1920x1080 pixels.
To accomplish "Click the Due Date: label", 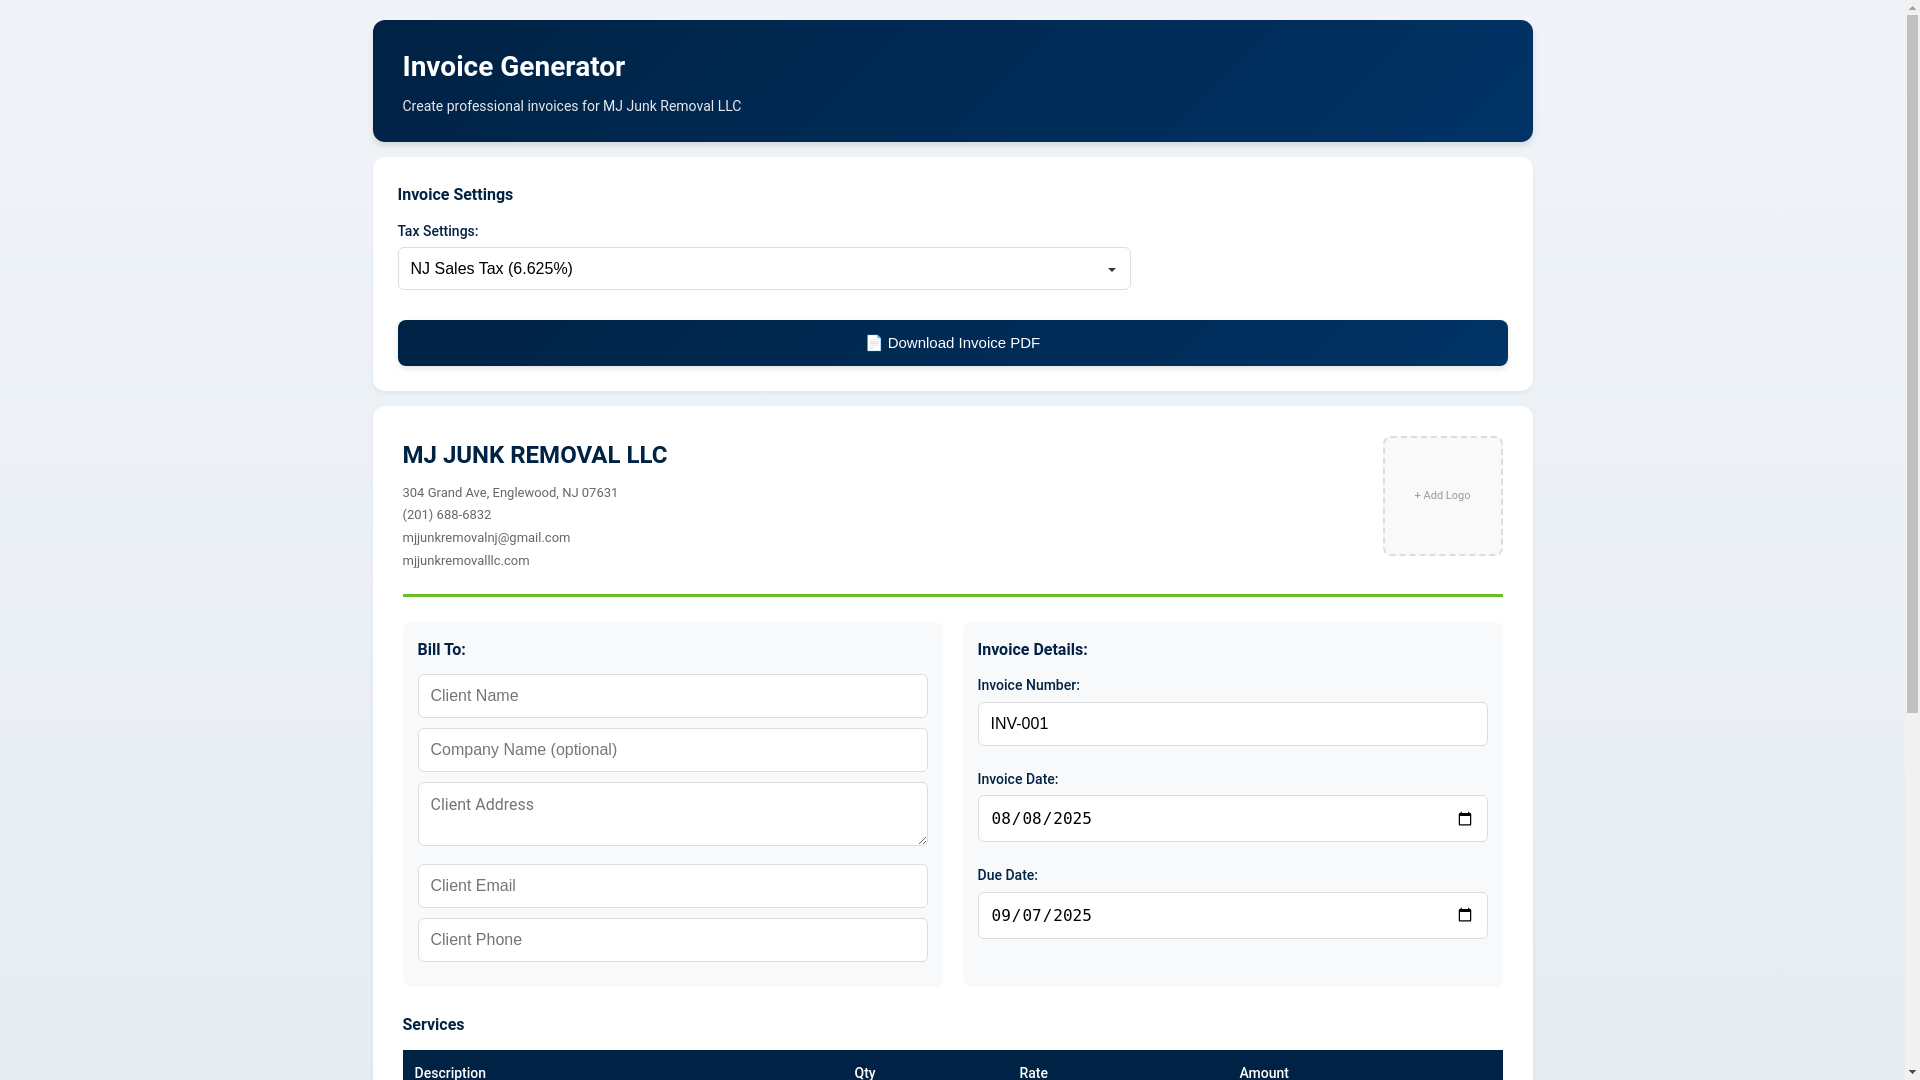I will pyautogui.click(x=1007, y=875).
